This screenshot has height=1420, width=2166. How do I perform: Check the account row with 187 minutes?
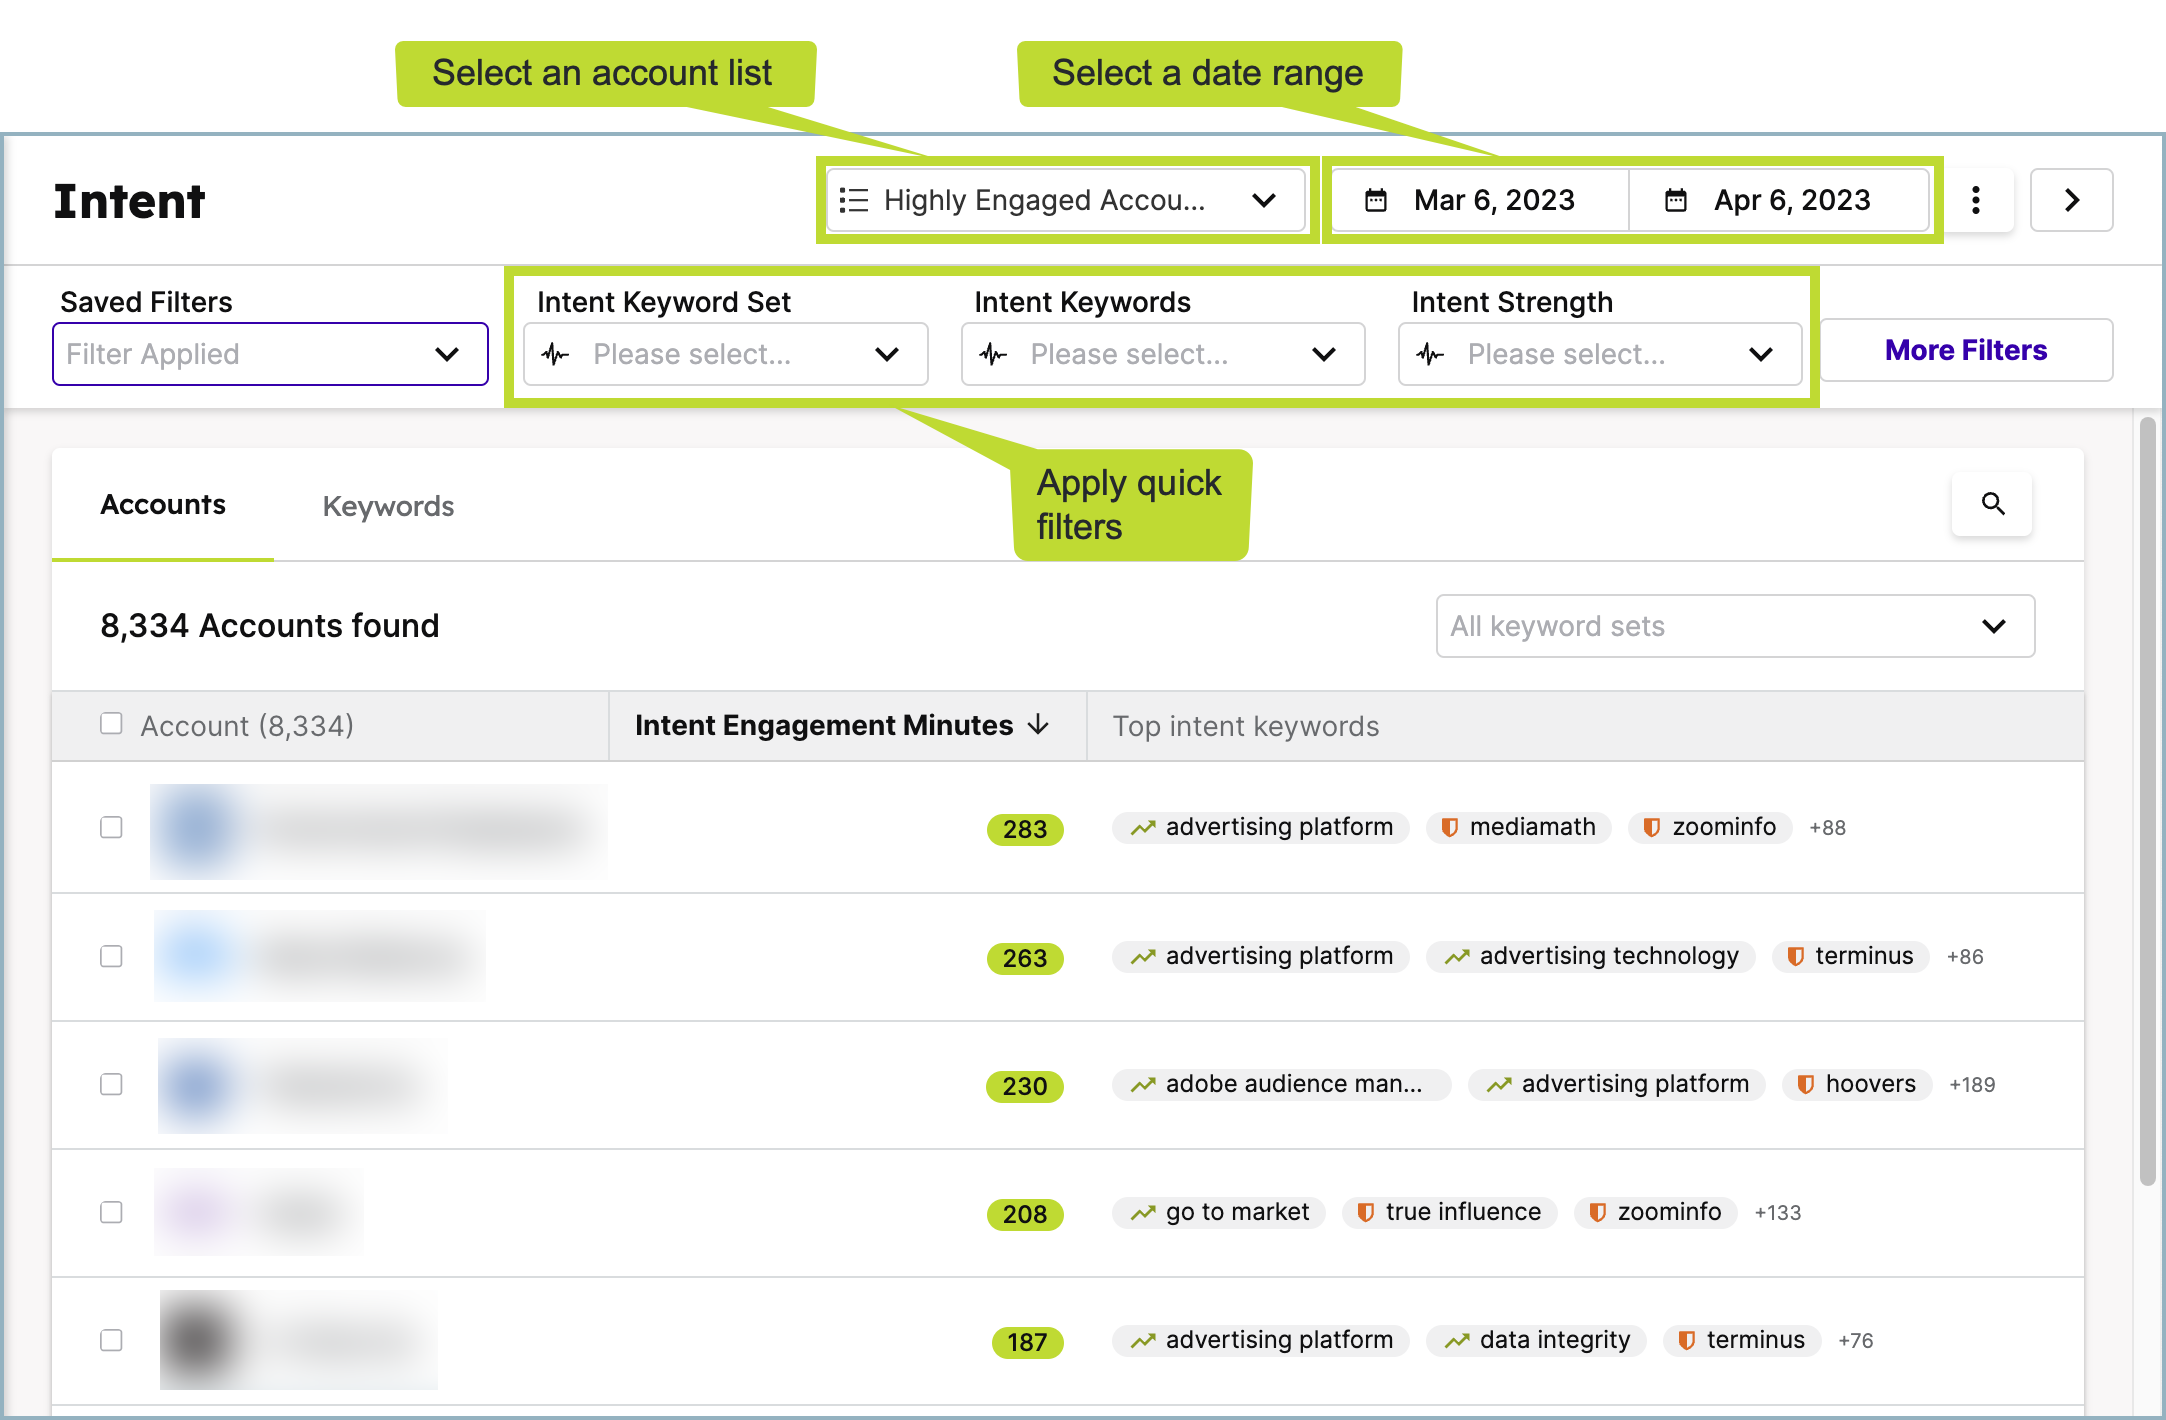coord(111,1341)
